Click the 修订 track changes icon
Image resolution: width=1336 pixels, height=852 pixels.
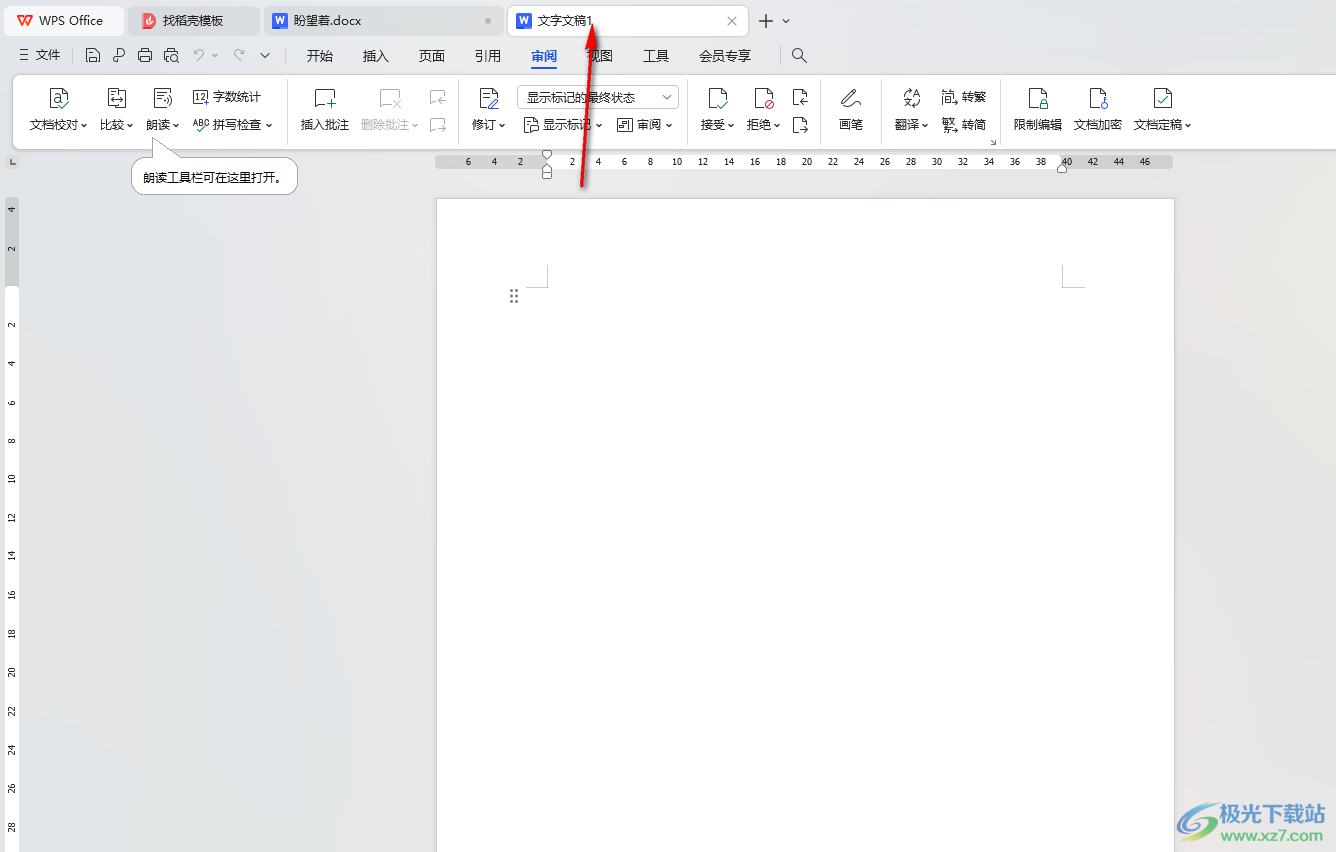coord(489,98)
